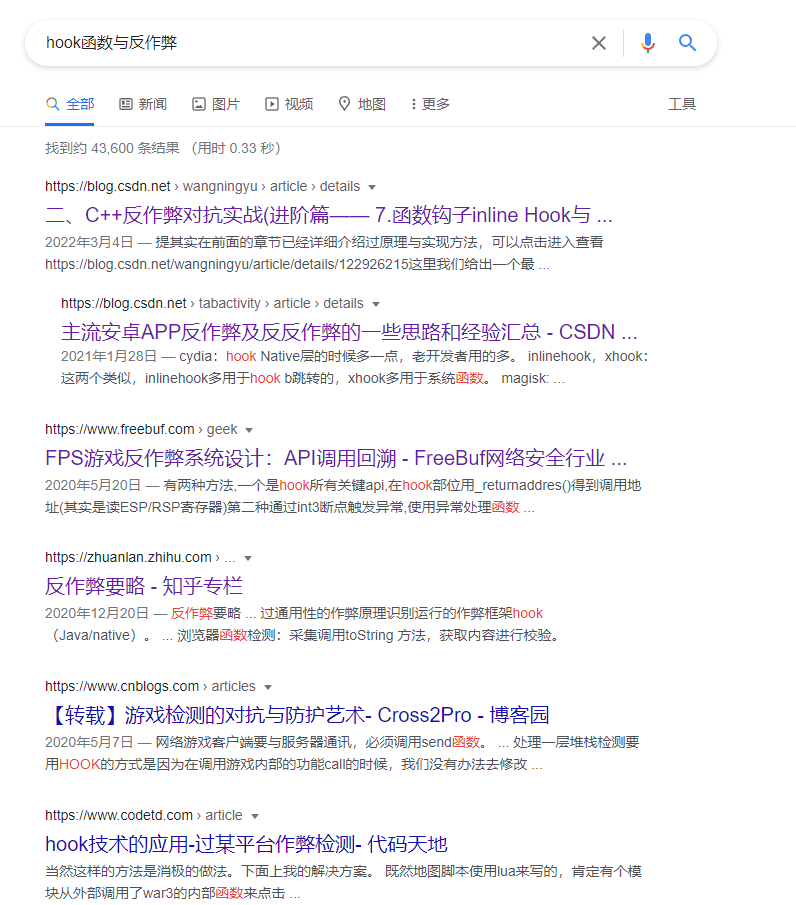Clear the search box with the X icon
This screenshot has height=905, width=796.
pyautogui.click(x=599, y=43)
